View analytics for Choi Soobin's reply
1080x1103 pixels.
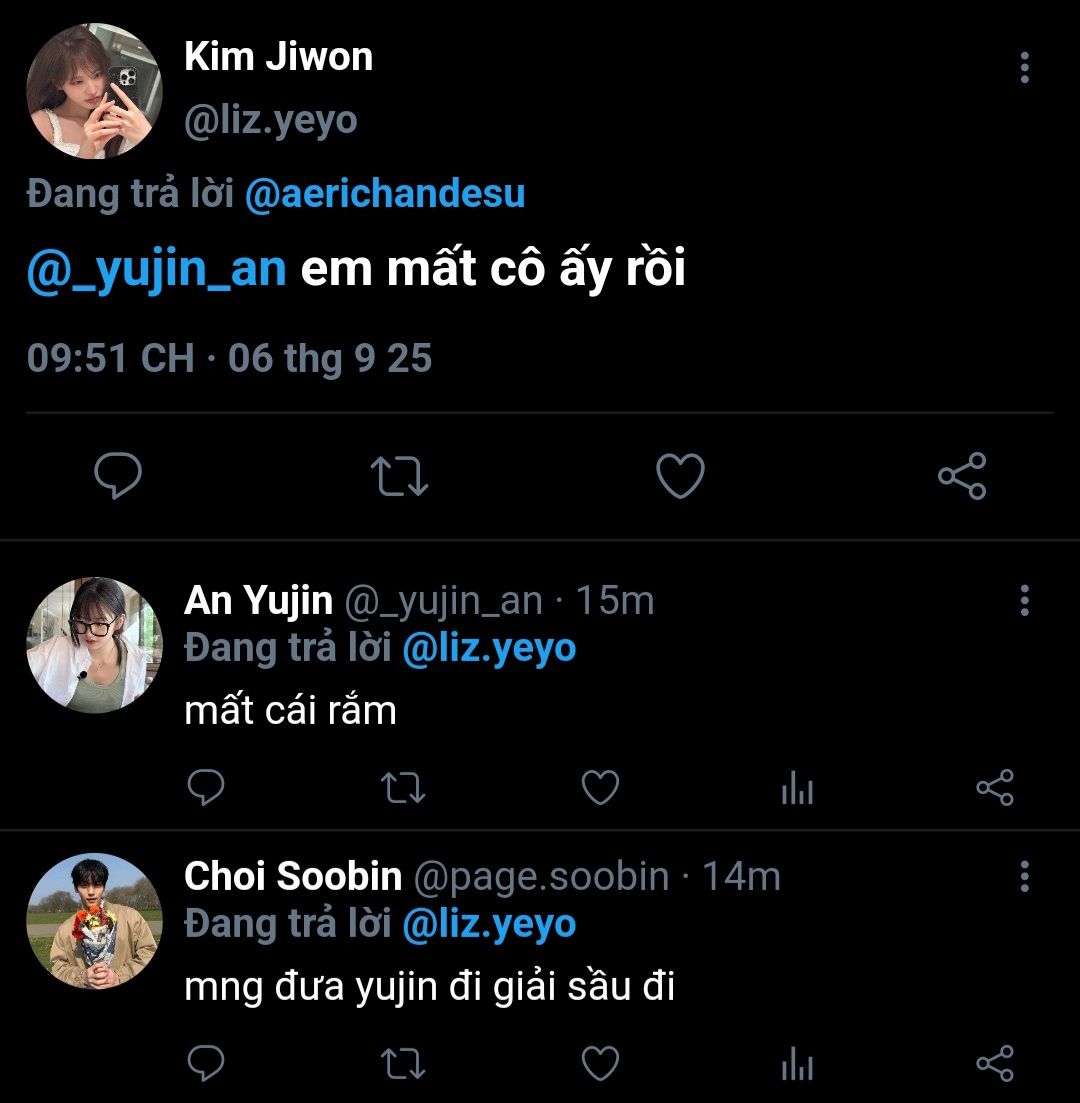(797, 1064)
